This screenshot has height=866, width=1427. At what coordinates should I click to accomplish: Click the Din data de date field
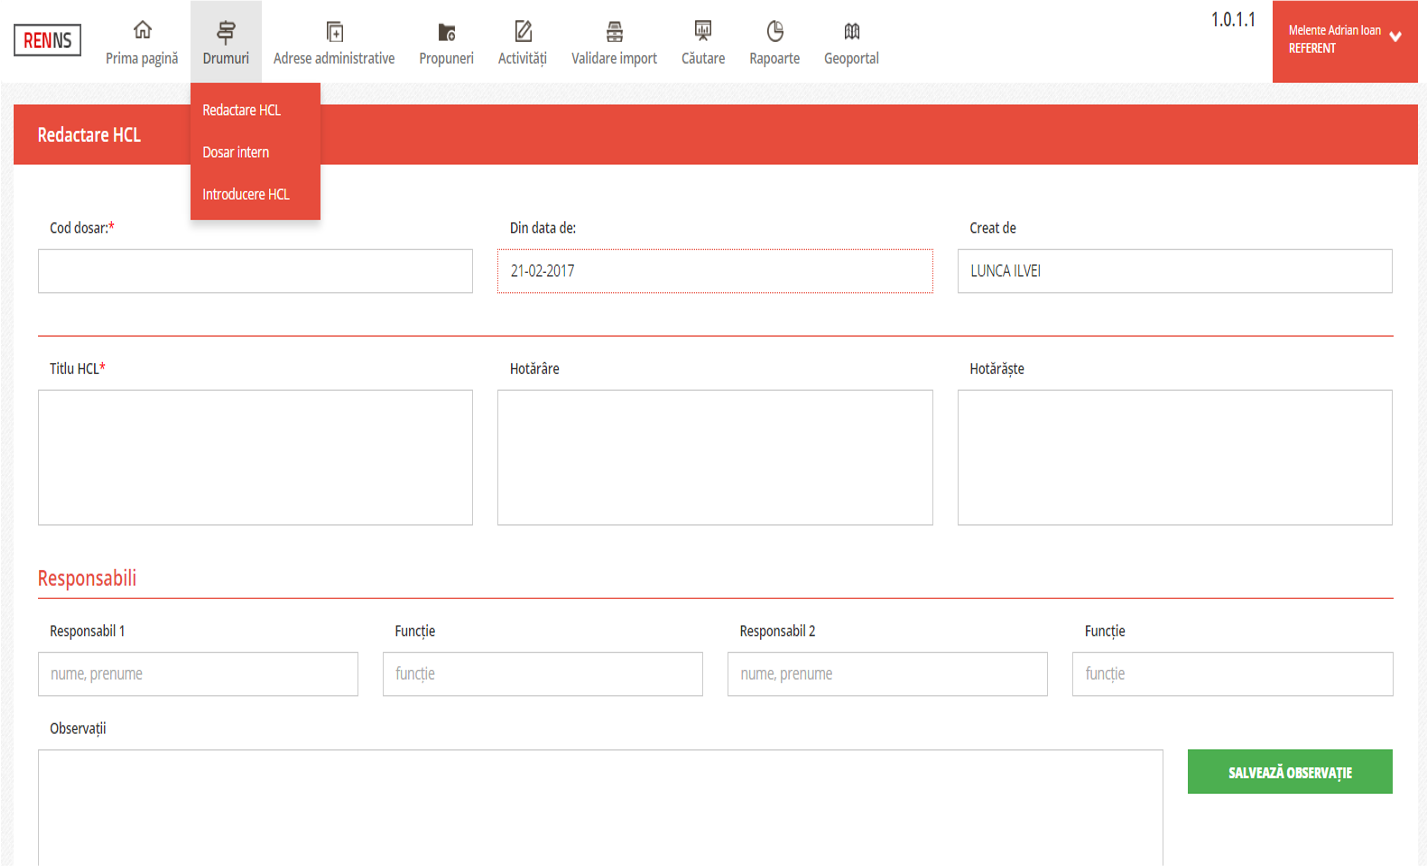[714, 271]
